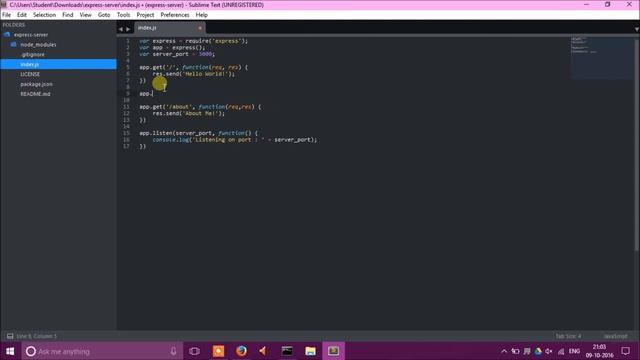Show hidden system tray icons
The image size is (640, 360).
504,351
